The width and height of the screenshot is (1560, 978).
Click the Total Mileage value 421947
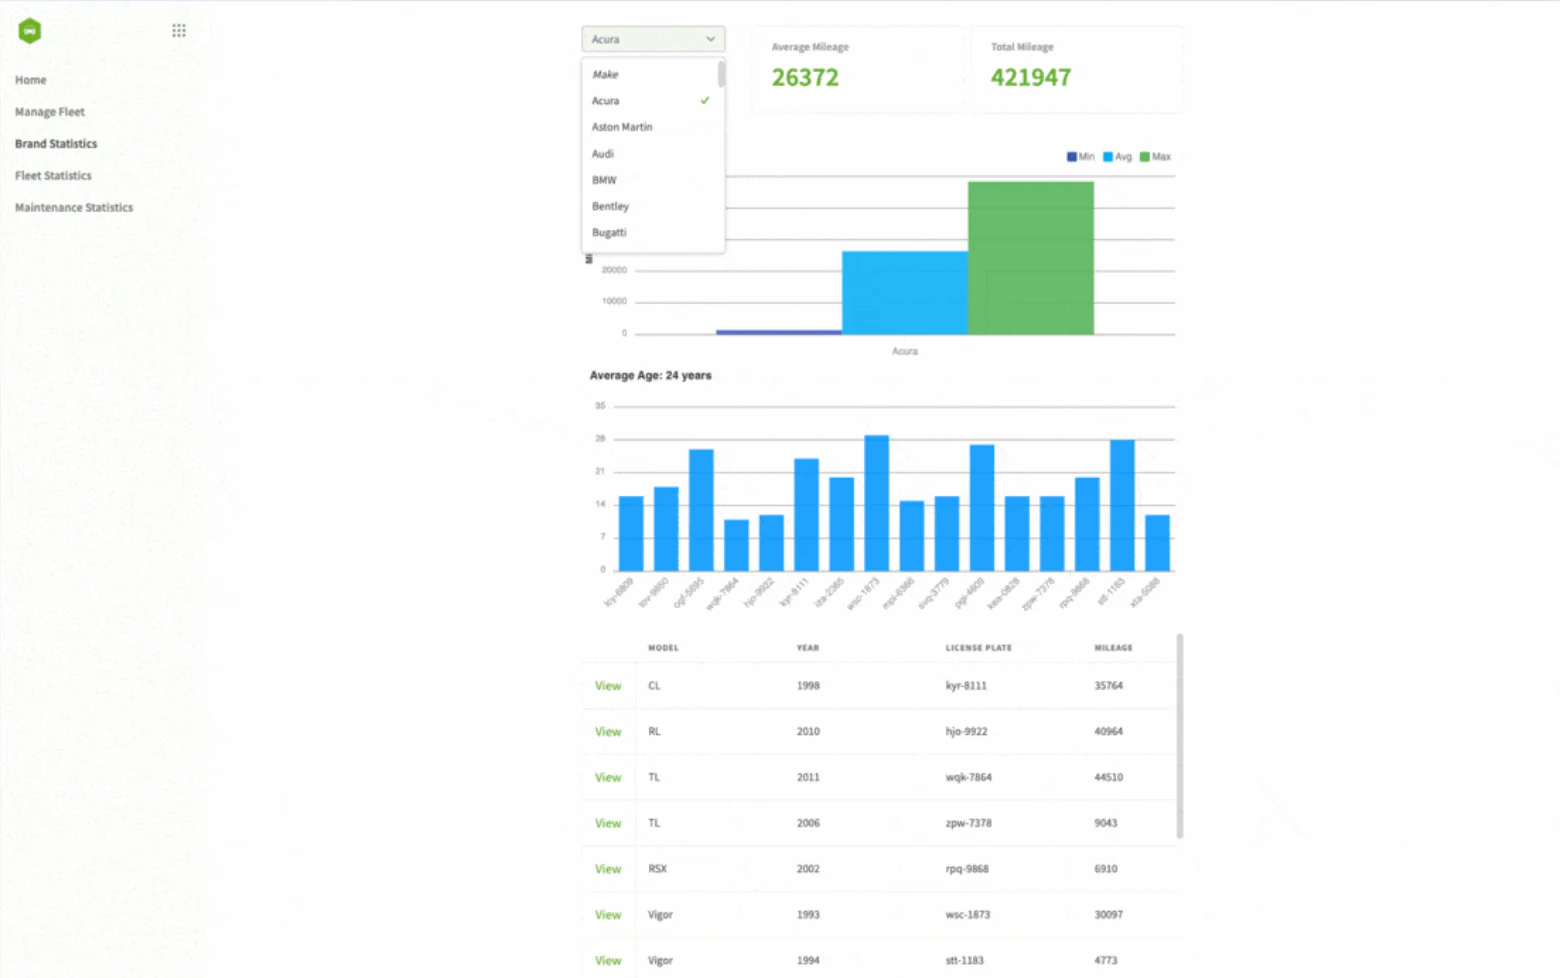point(1031,78)
